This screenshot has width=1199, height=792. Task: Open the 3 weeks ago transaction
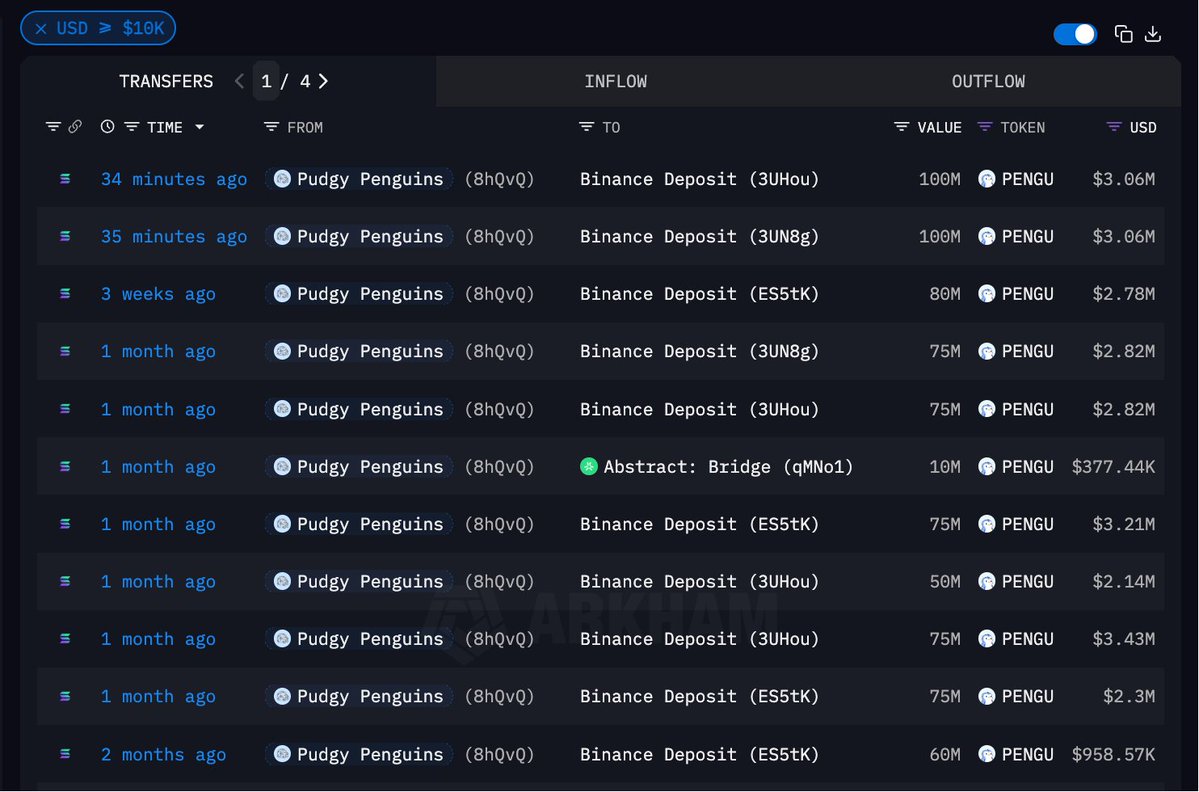[x=158, y=294]
